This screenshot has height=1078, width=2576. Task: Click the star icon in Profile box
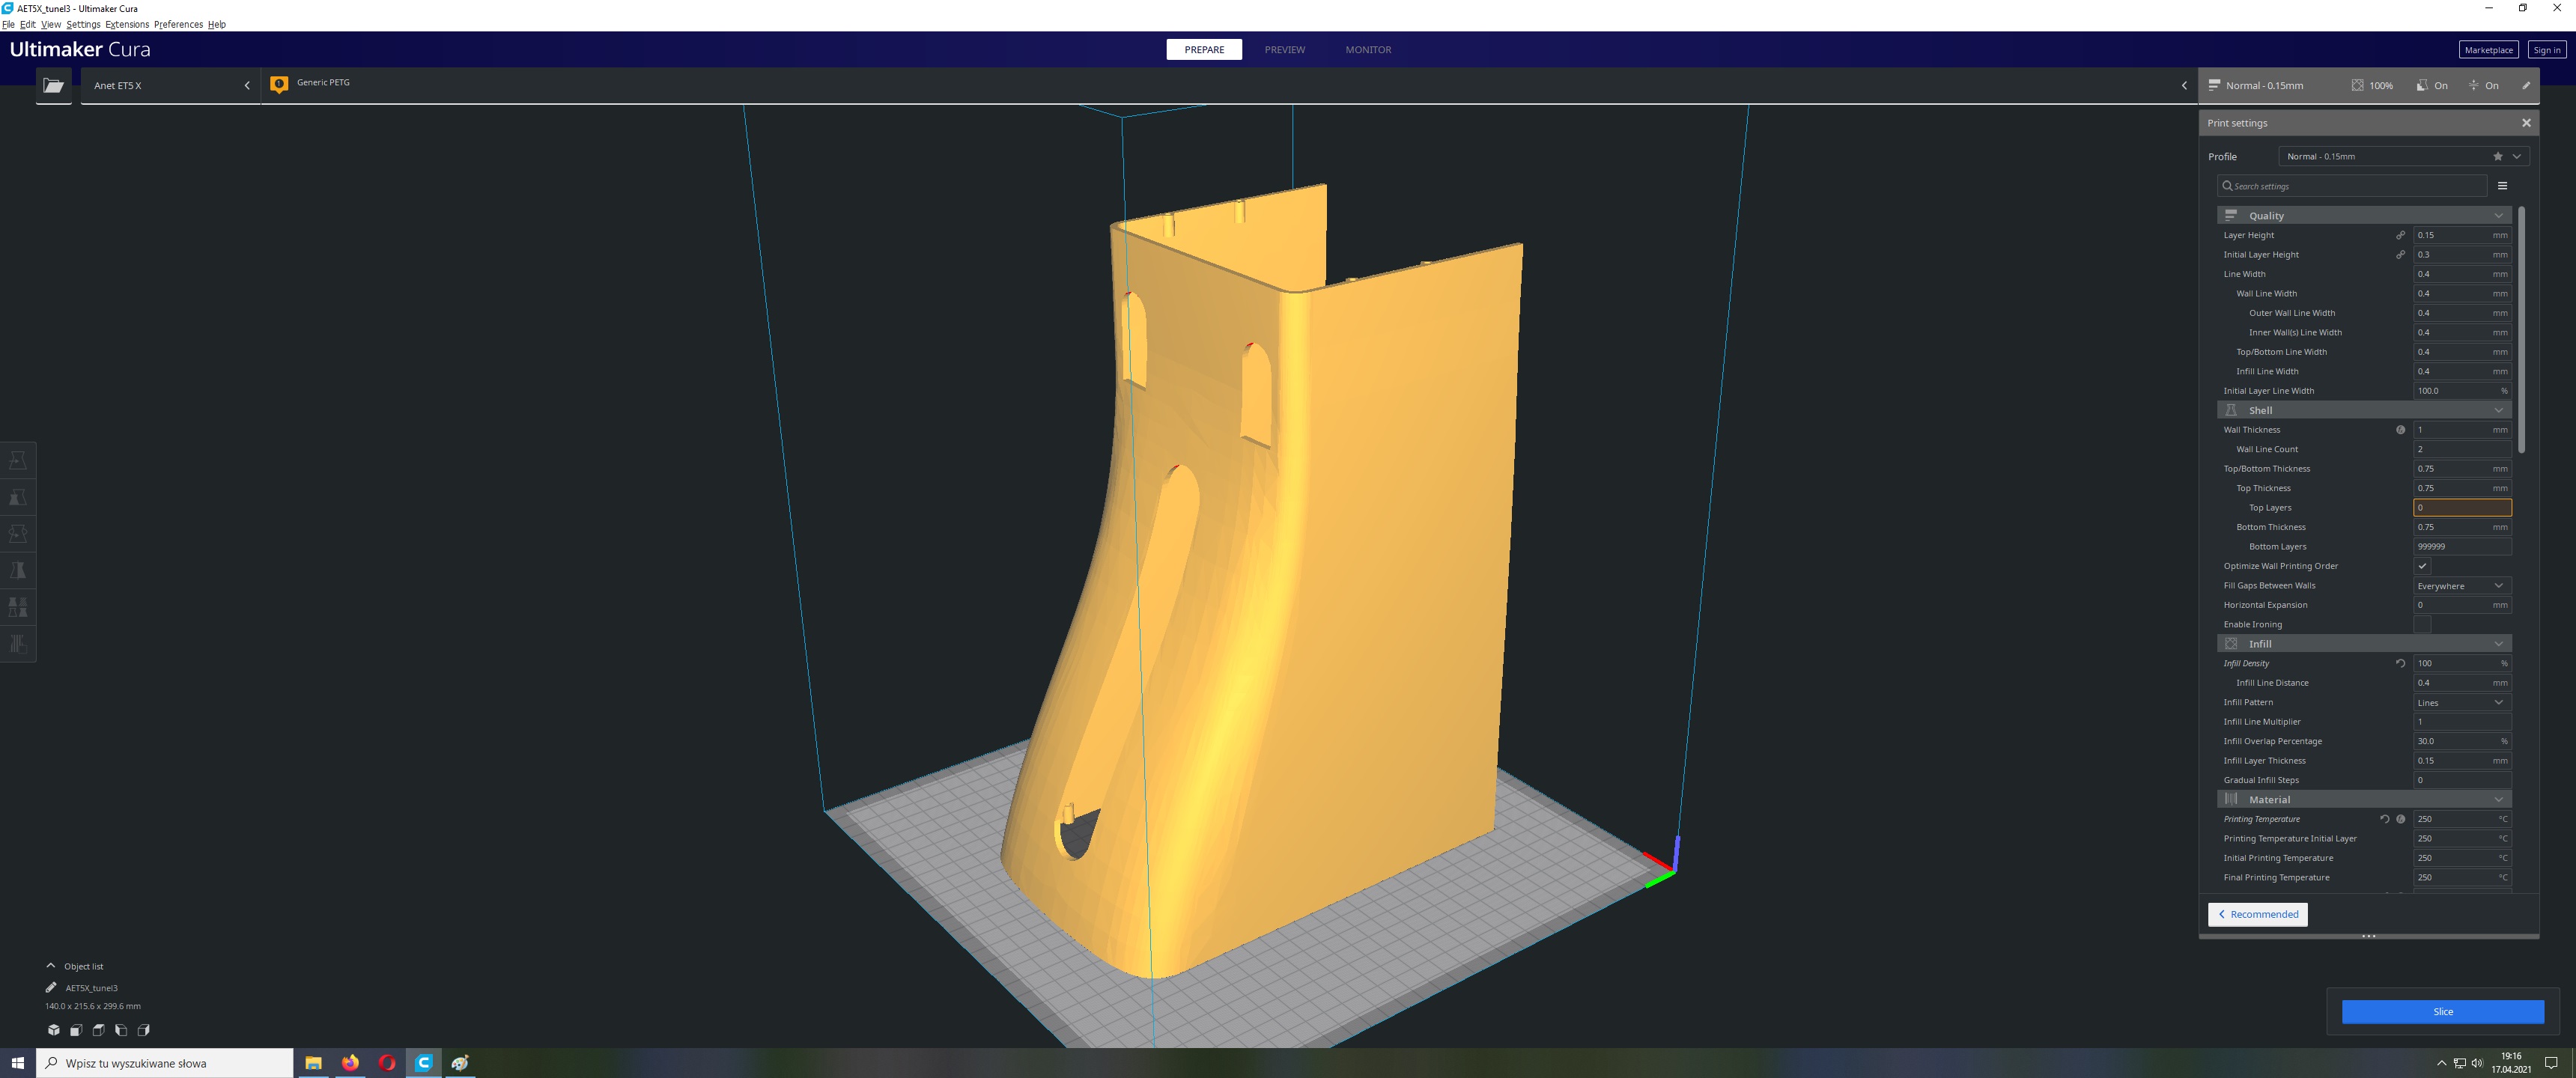(2497, 156)
